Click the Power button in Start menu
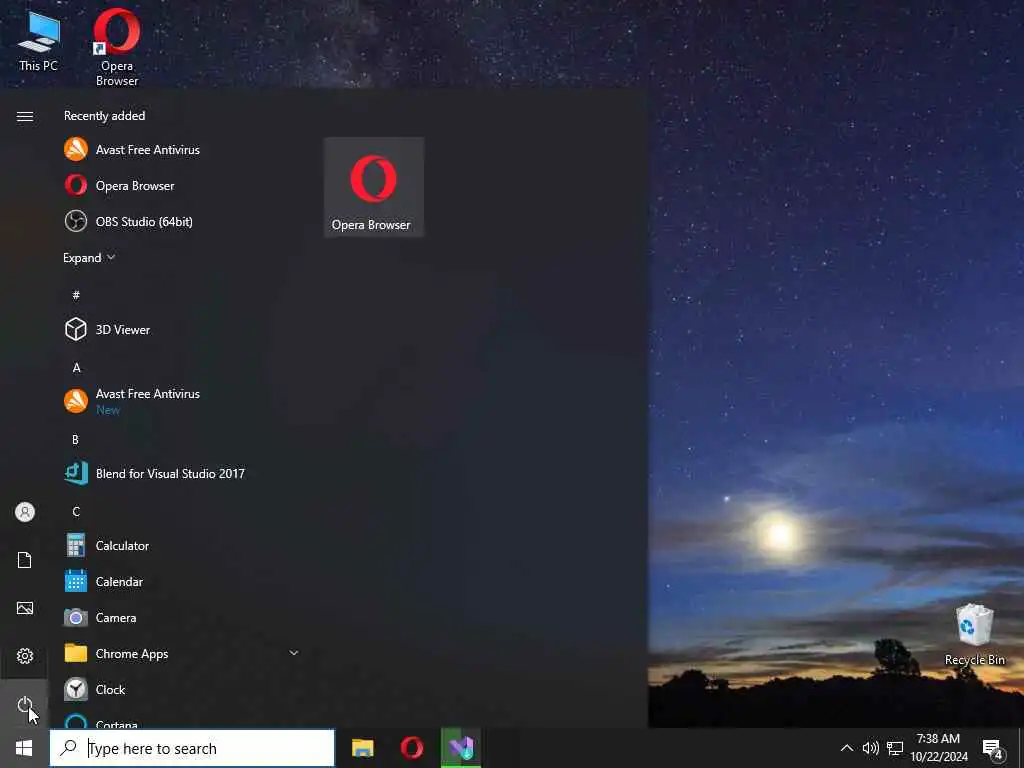The width and height of the screenshot is (1024, 768). tap(24, 704)
